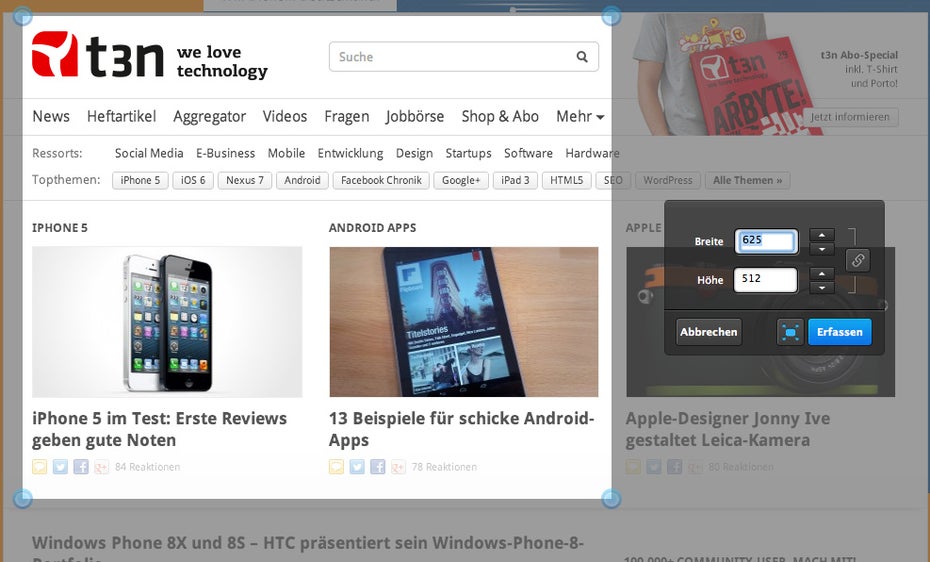Go to the Aggregator page
Viewport: 930px width, 562px height.
click(209, 117)
